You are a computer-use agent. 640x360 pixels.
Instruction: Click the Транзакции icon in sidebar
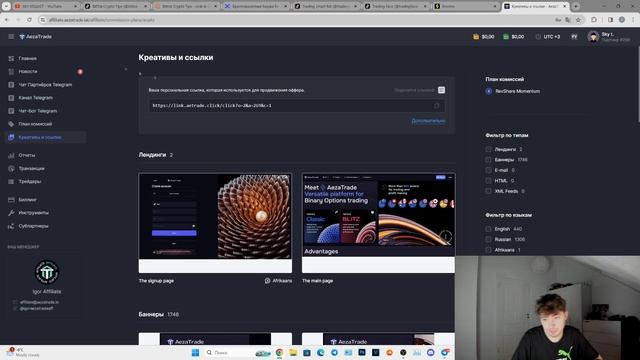pos(11,168)
